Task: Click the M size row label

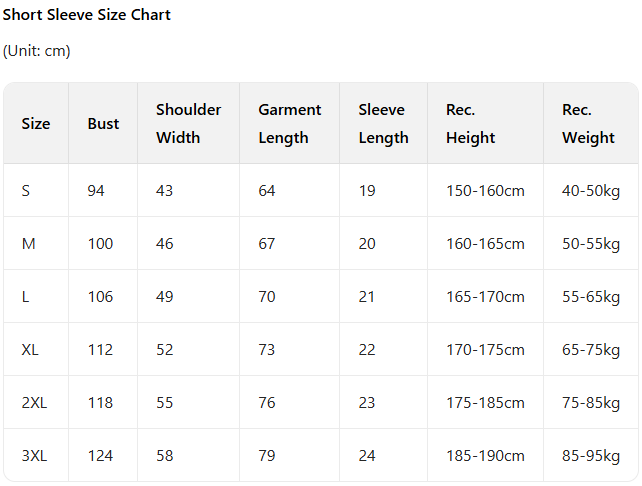Action: 28,244
